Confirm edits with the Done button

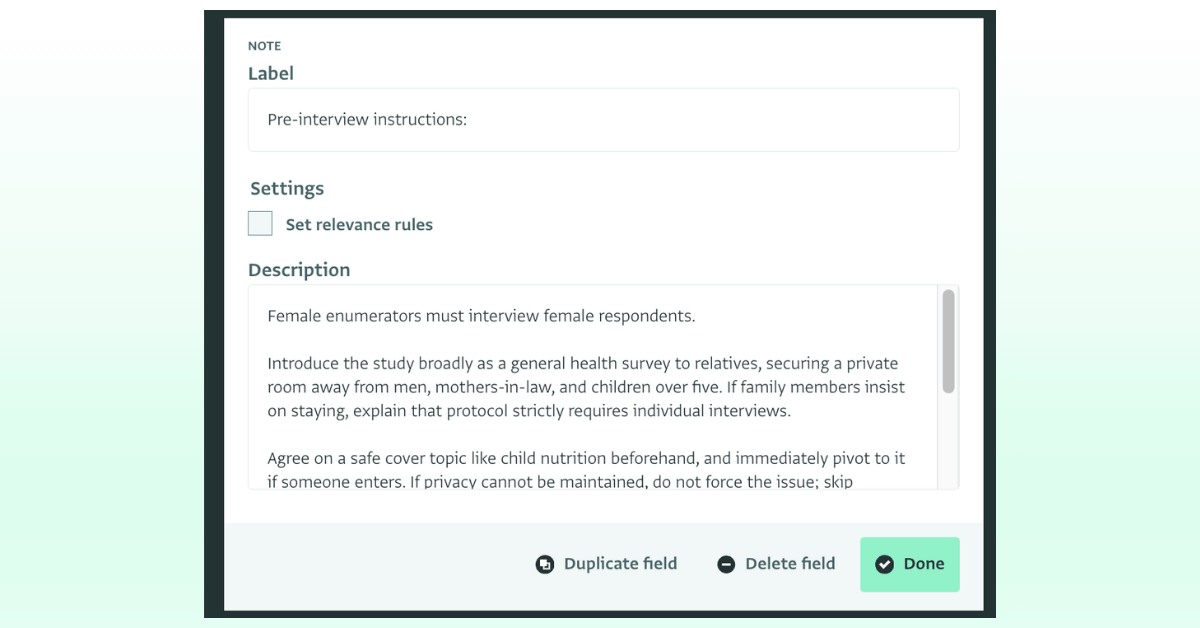910,564
